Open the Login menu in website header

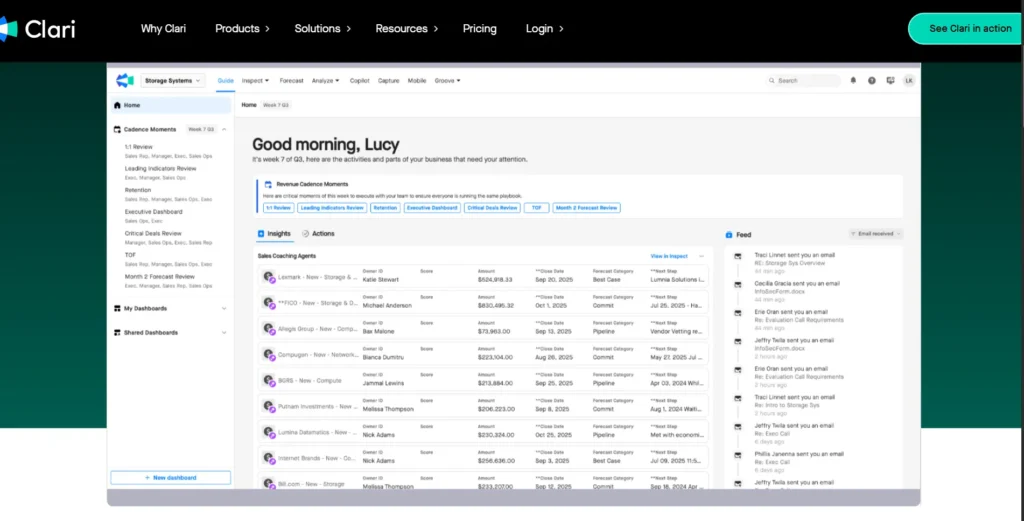[545, 29]
